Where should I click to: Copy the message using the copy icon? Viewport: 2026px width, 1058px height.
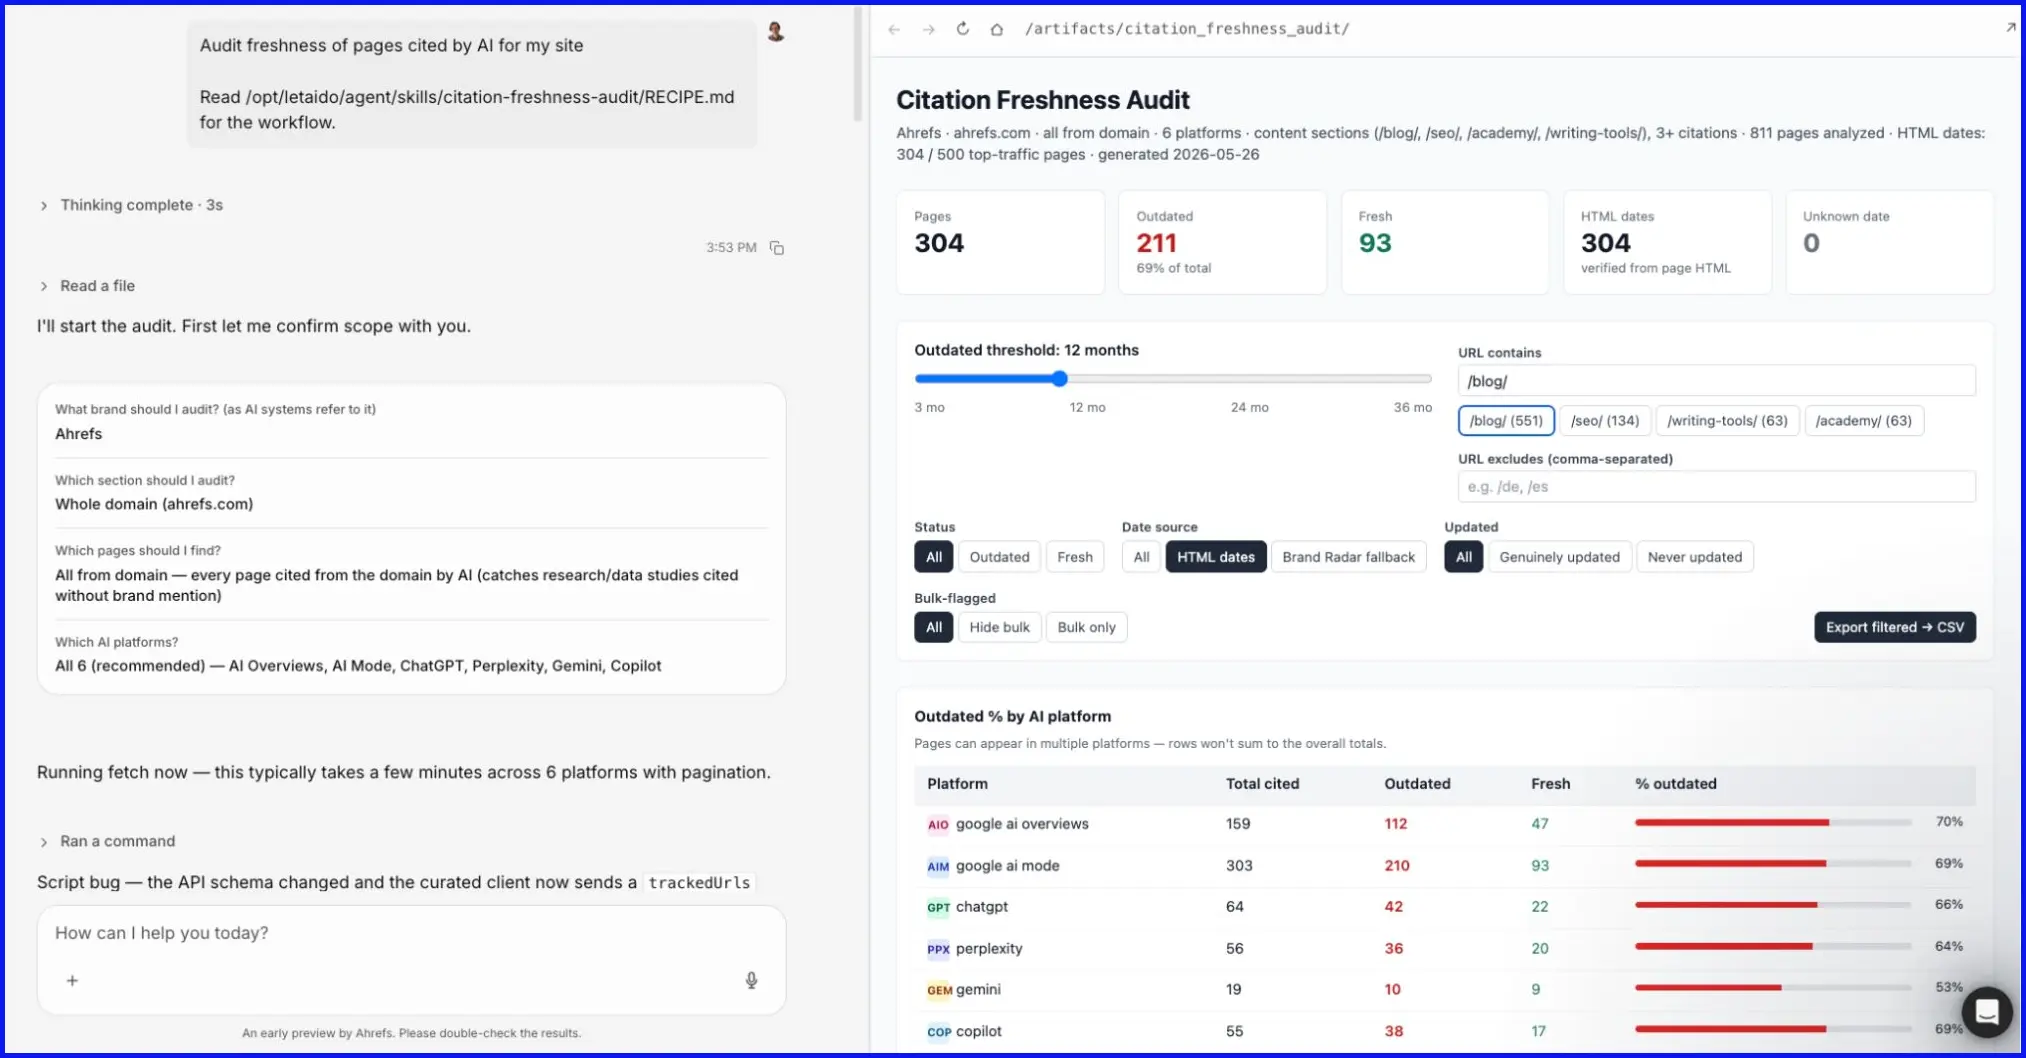point(777,248)
